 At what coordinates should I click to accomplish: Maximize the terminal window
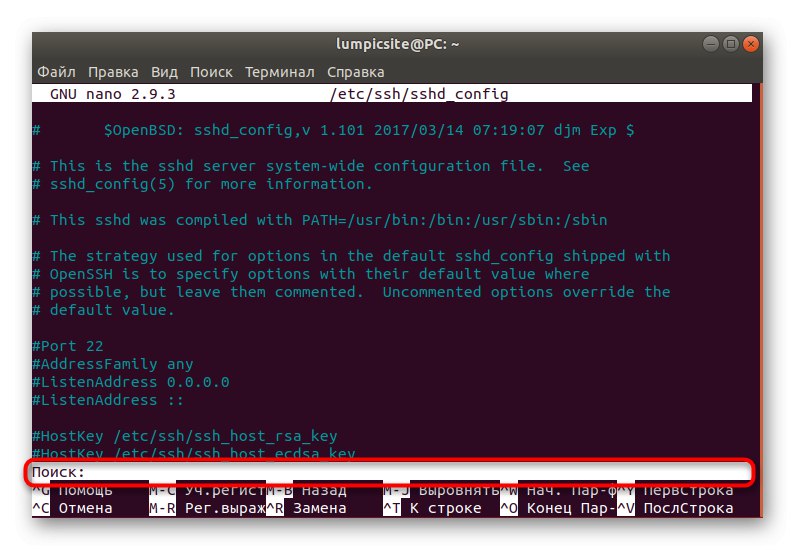point(731,44)
